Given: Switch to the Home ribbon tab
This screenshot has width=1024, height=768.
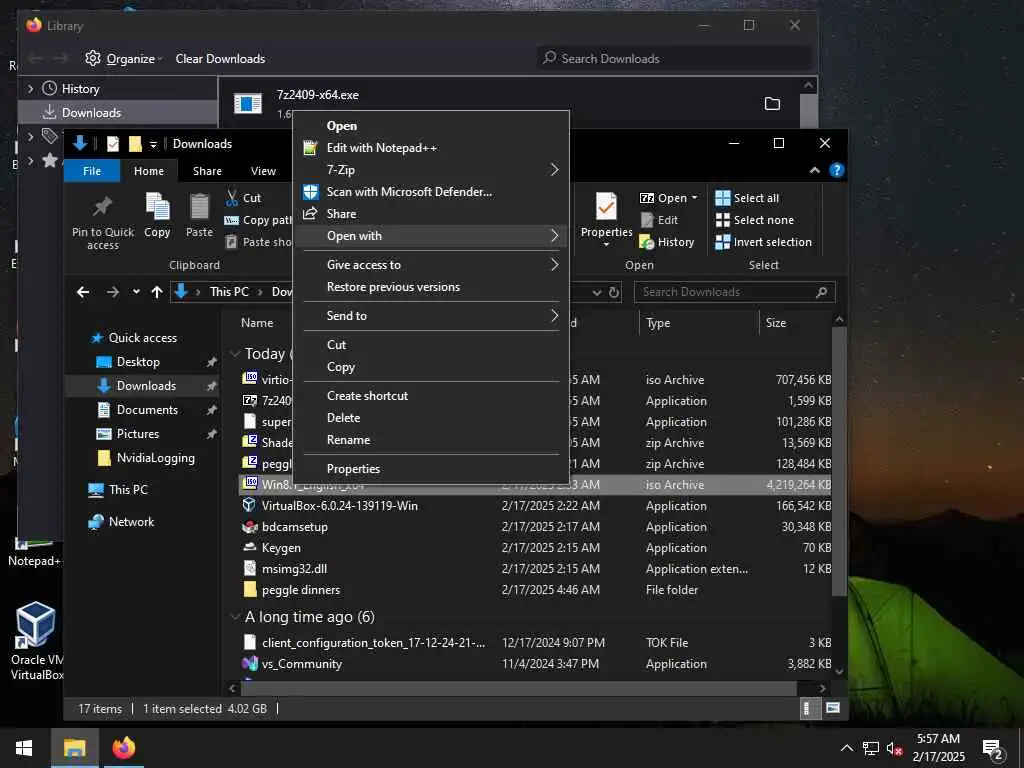Looking at the screenshot, I should (x=149, y=171).
